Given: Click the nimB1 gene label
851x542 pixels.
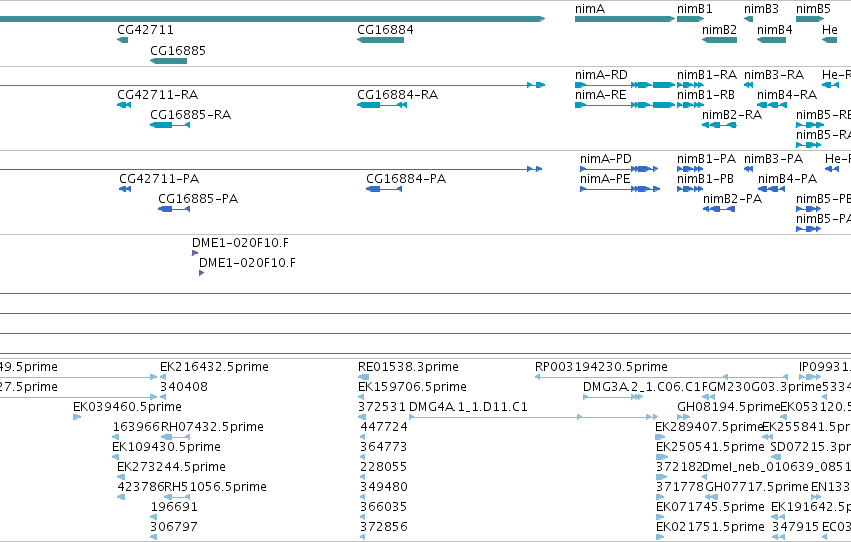Looking at the screenshot, I should click(x=694, y=9).
